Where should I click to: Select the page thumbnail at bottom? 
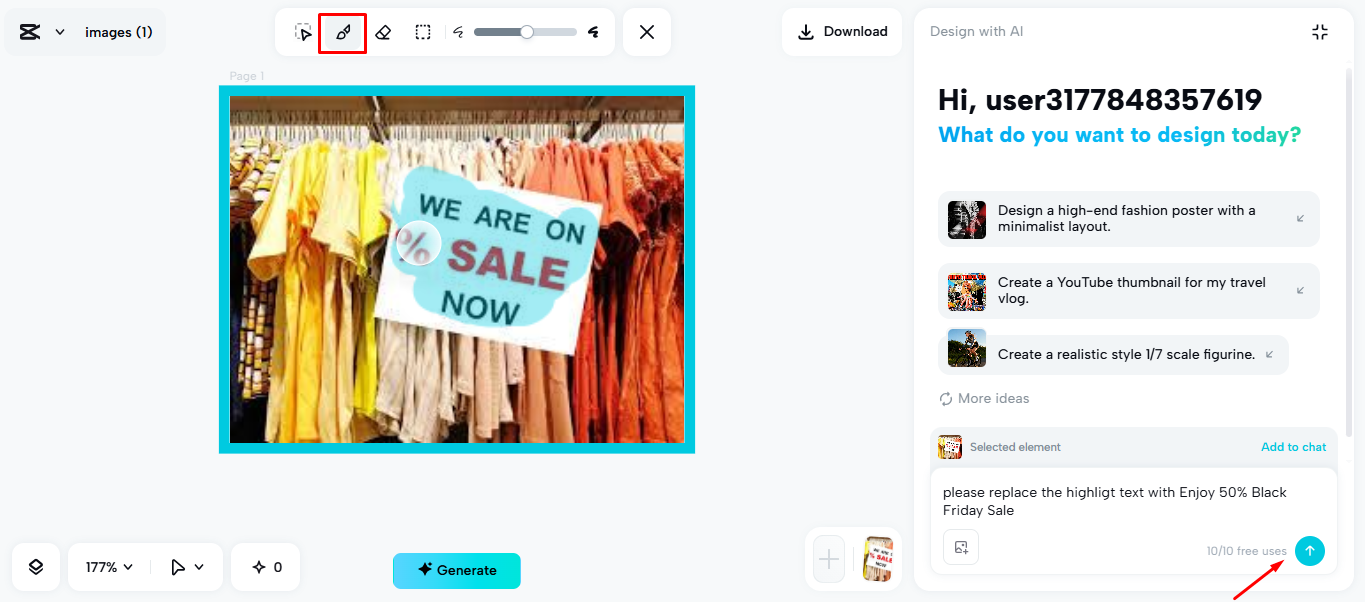point(878,559)
